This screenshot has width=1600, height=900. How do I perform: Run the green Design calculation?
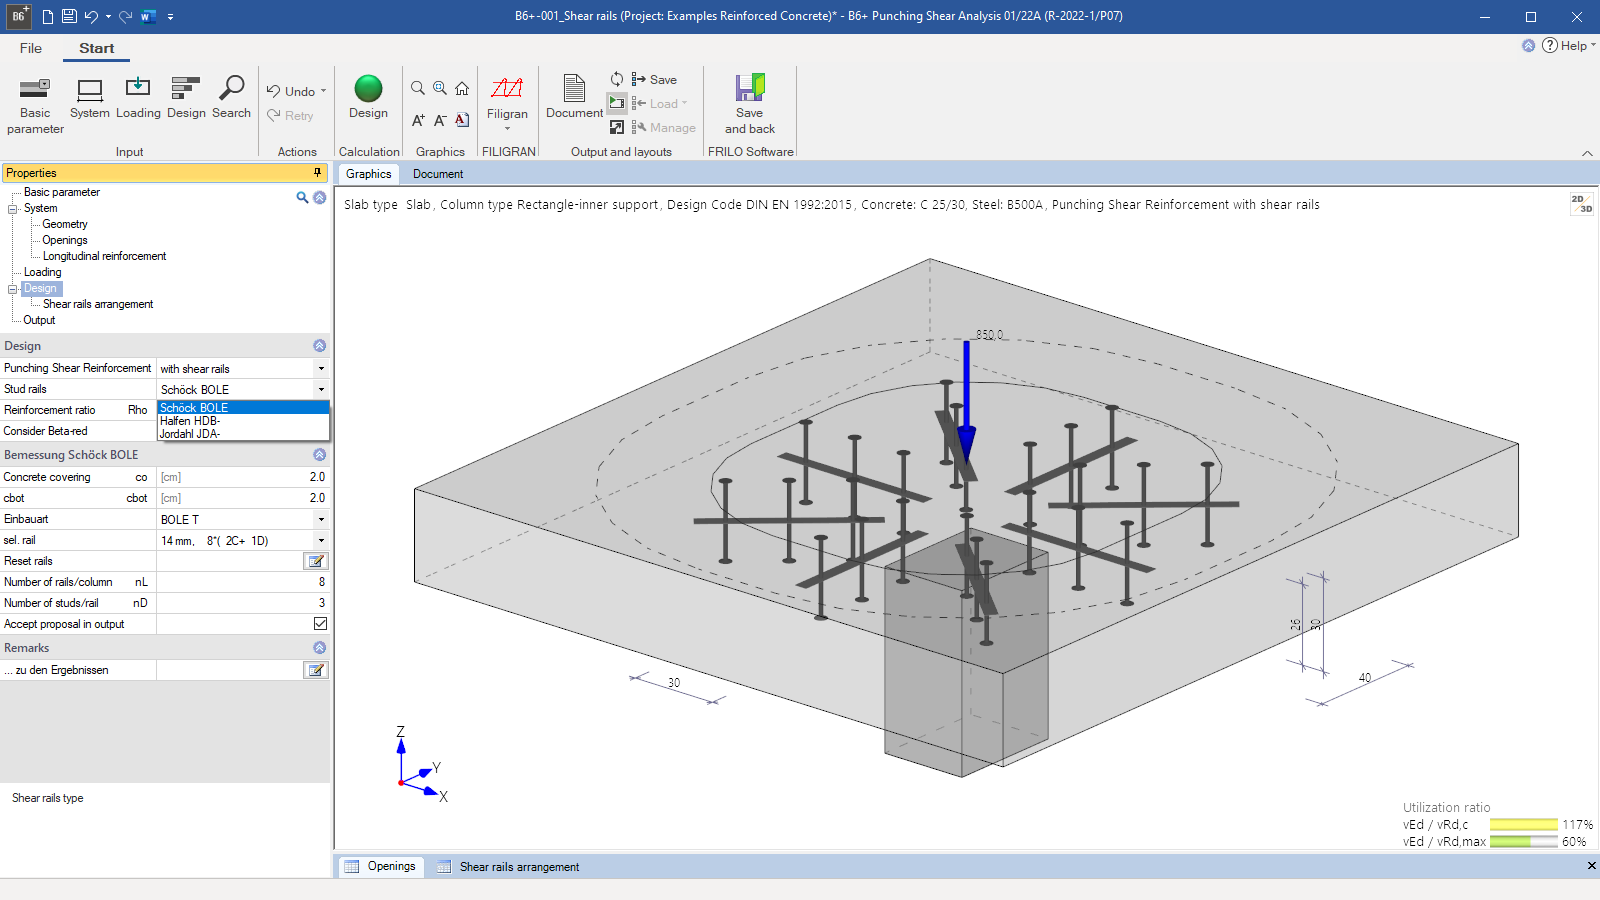[368, 98]
